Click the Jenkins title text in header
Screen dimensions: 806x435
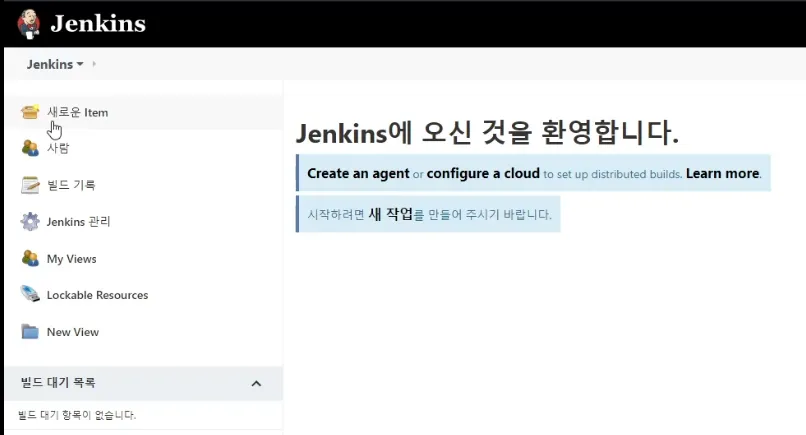click(98, 23)
